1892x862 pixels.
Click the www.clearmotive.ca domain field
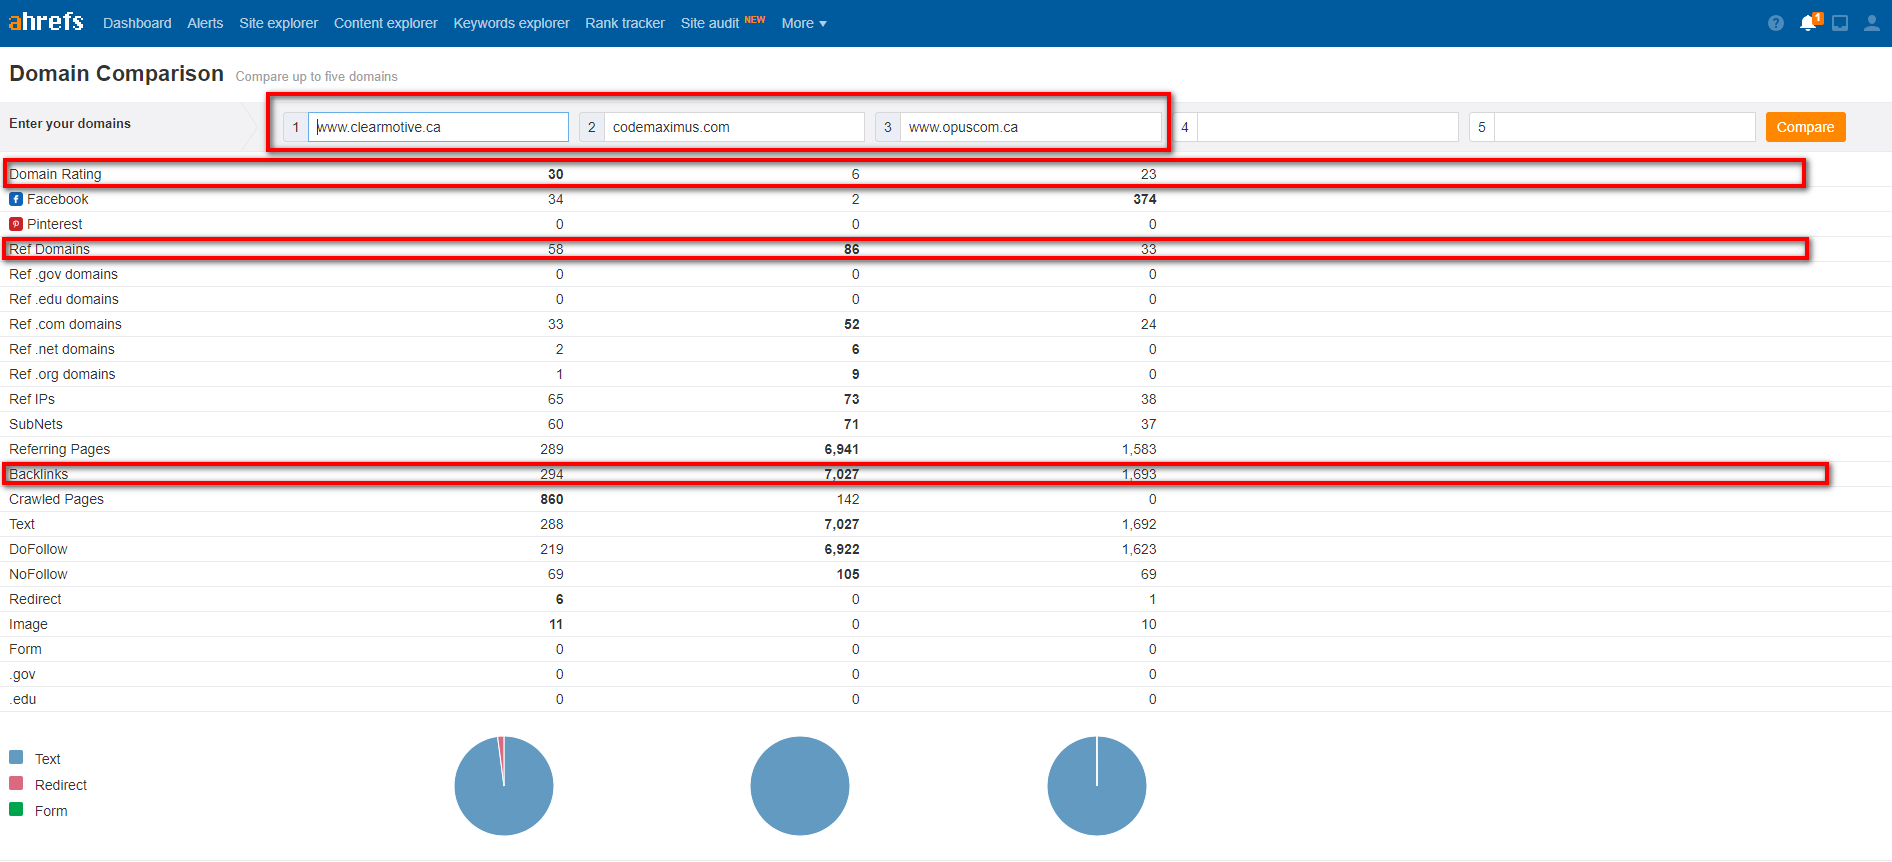(438, 127)
